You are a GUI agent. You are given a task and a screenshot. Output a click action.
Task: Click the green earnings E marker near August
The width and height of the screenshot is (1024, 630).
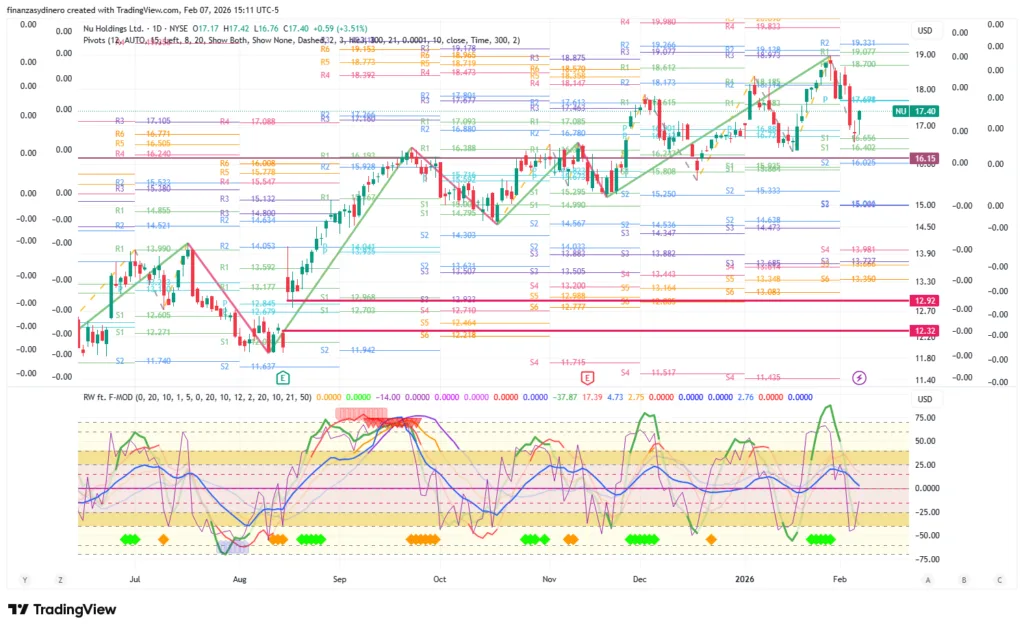[x=284, y=378]
